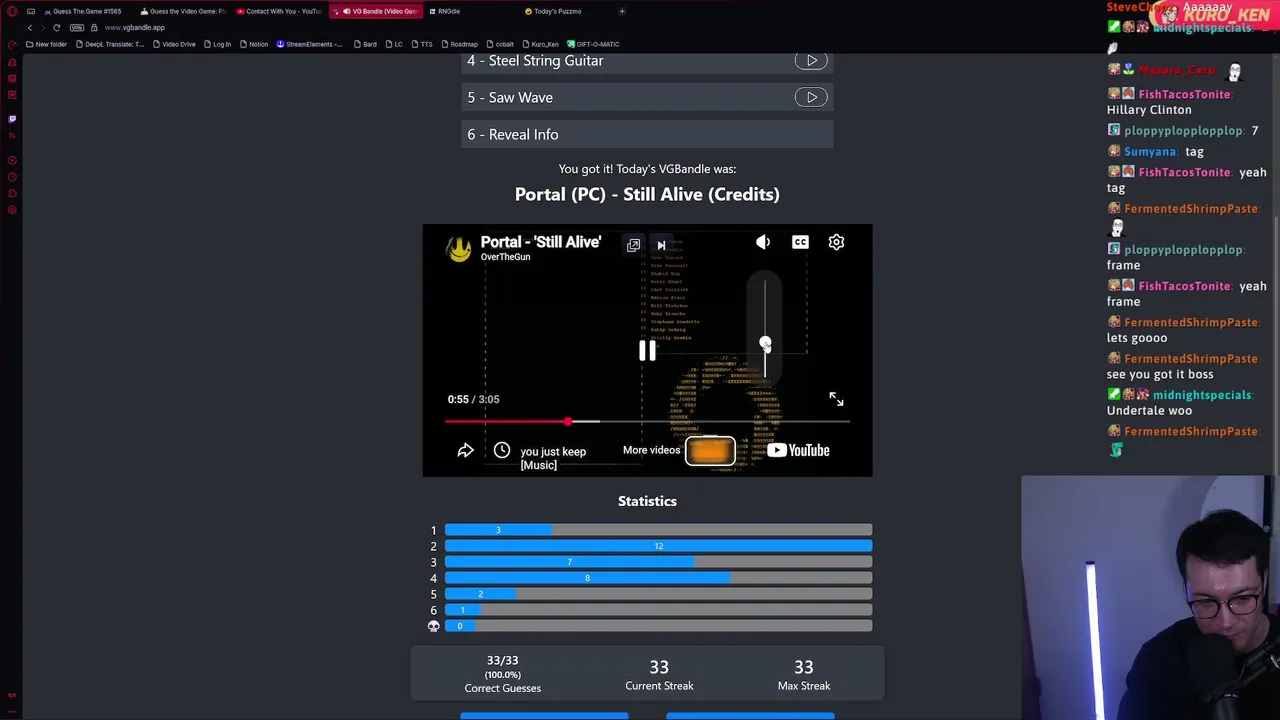Click the video progress scrubber handle
The width and height of the screenshot is (1280, 720).
[x=568, y=422]
